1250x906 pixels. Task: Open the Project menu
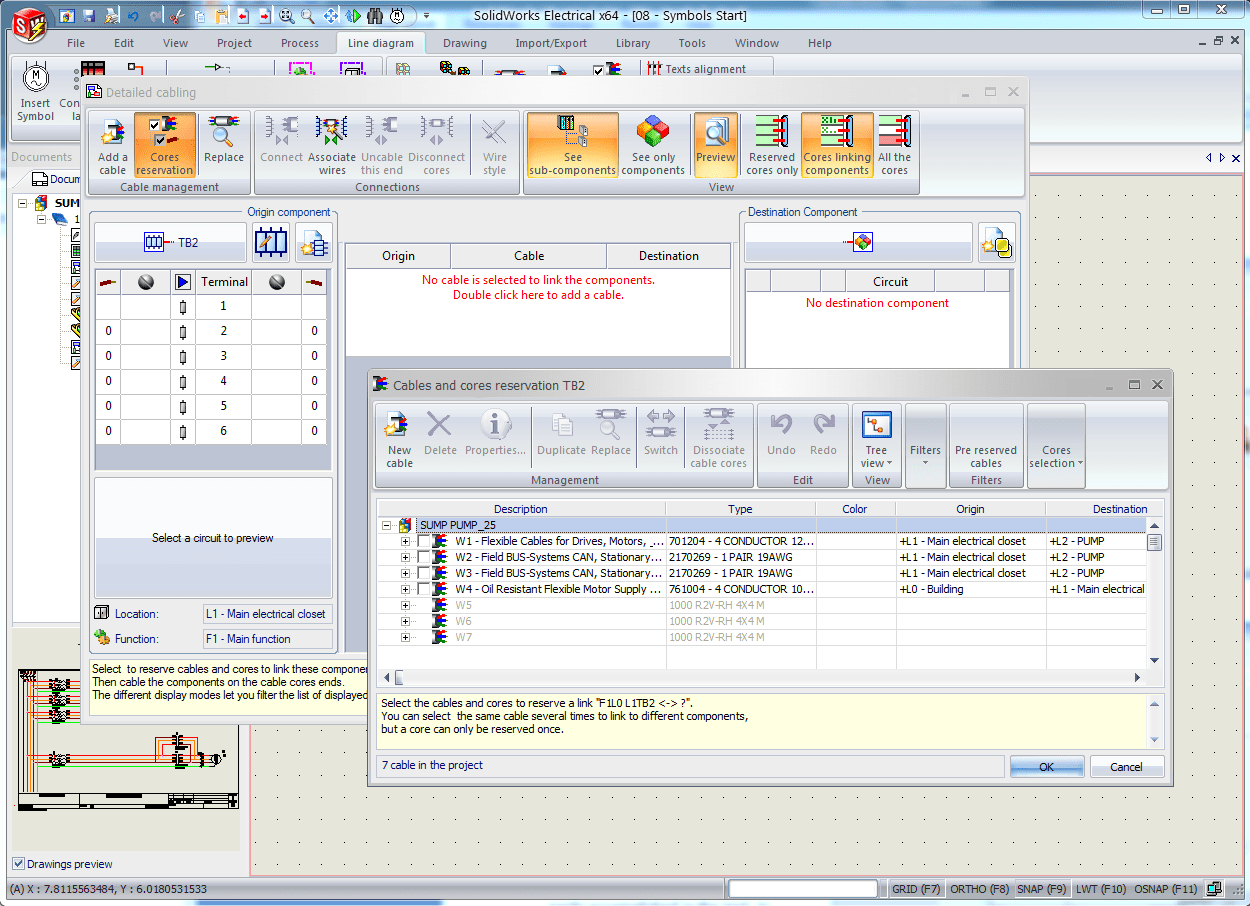(x=235, y=43)
